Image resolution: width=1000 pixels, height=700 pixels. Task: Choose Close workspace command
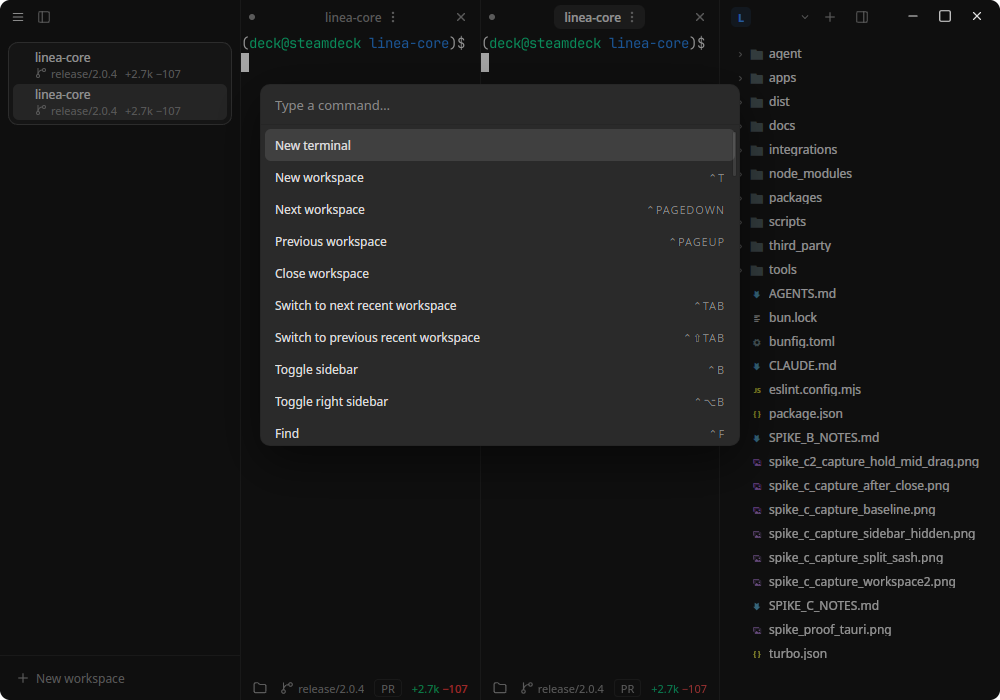[499, 273]
